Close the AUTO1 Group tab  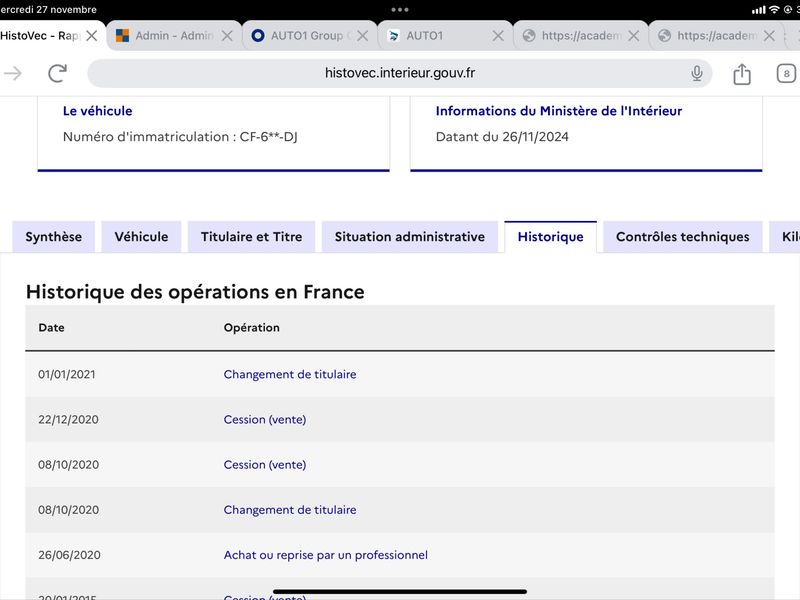click(363, 36)
